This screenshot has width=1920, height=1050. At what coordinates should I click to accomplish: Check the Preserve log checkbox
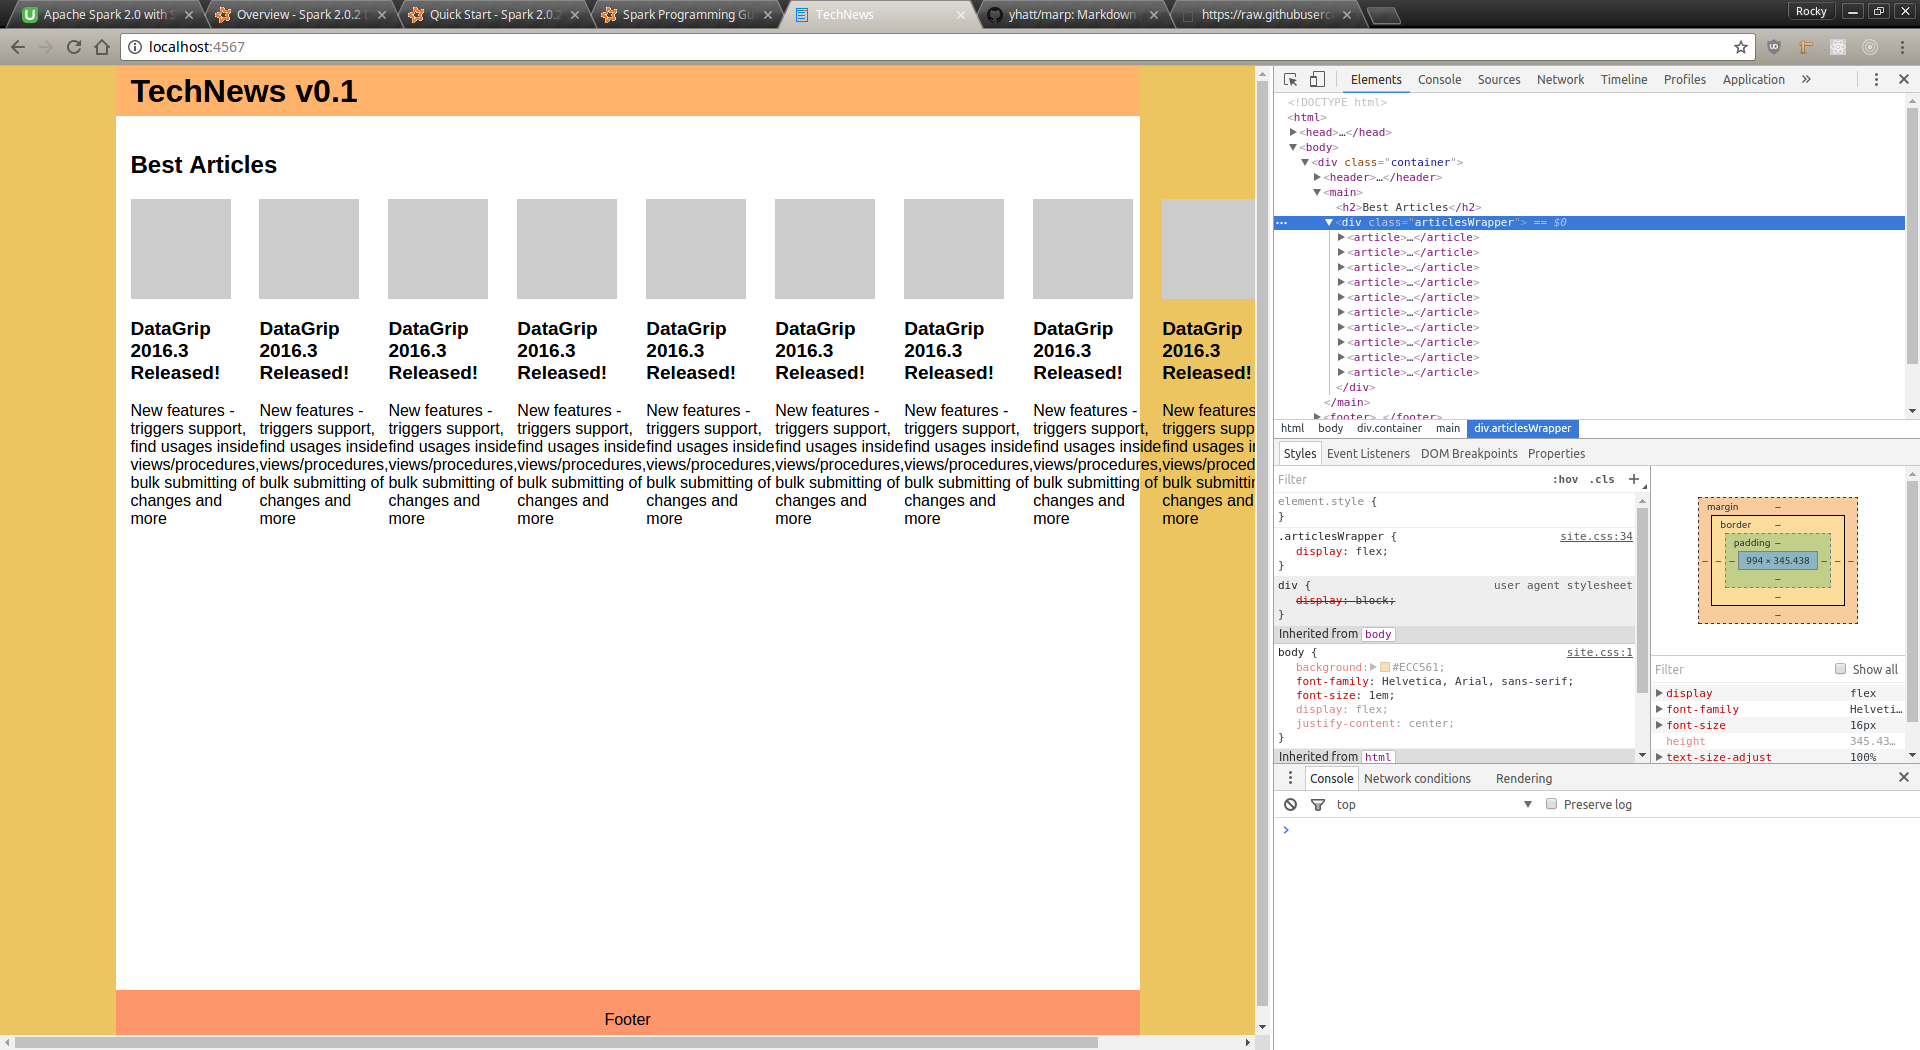click(x=1551, y=804)
